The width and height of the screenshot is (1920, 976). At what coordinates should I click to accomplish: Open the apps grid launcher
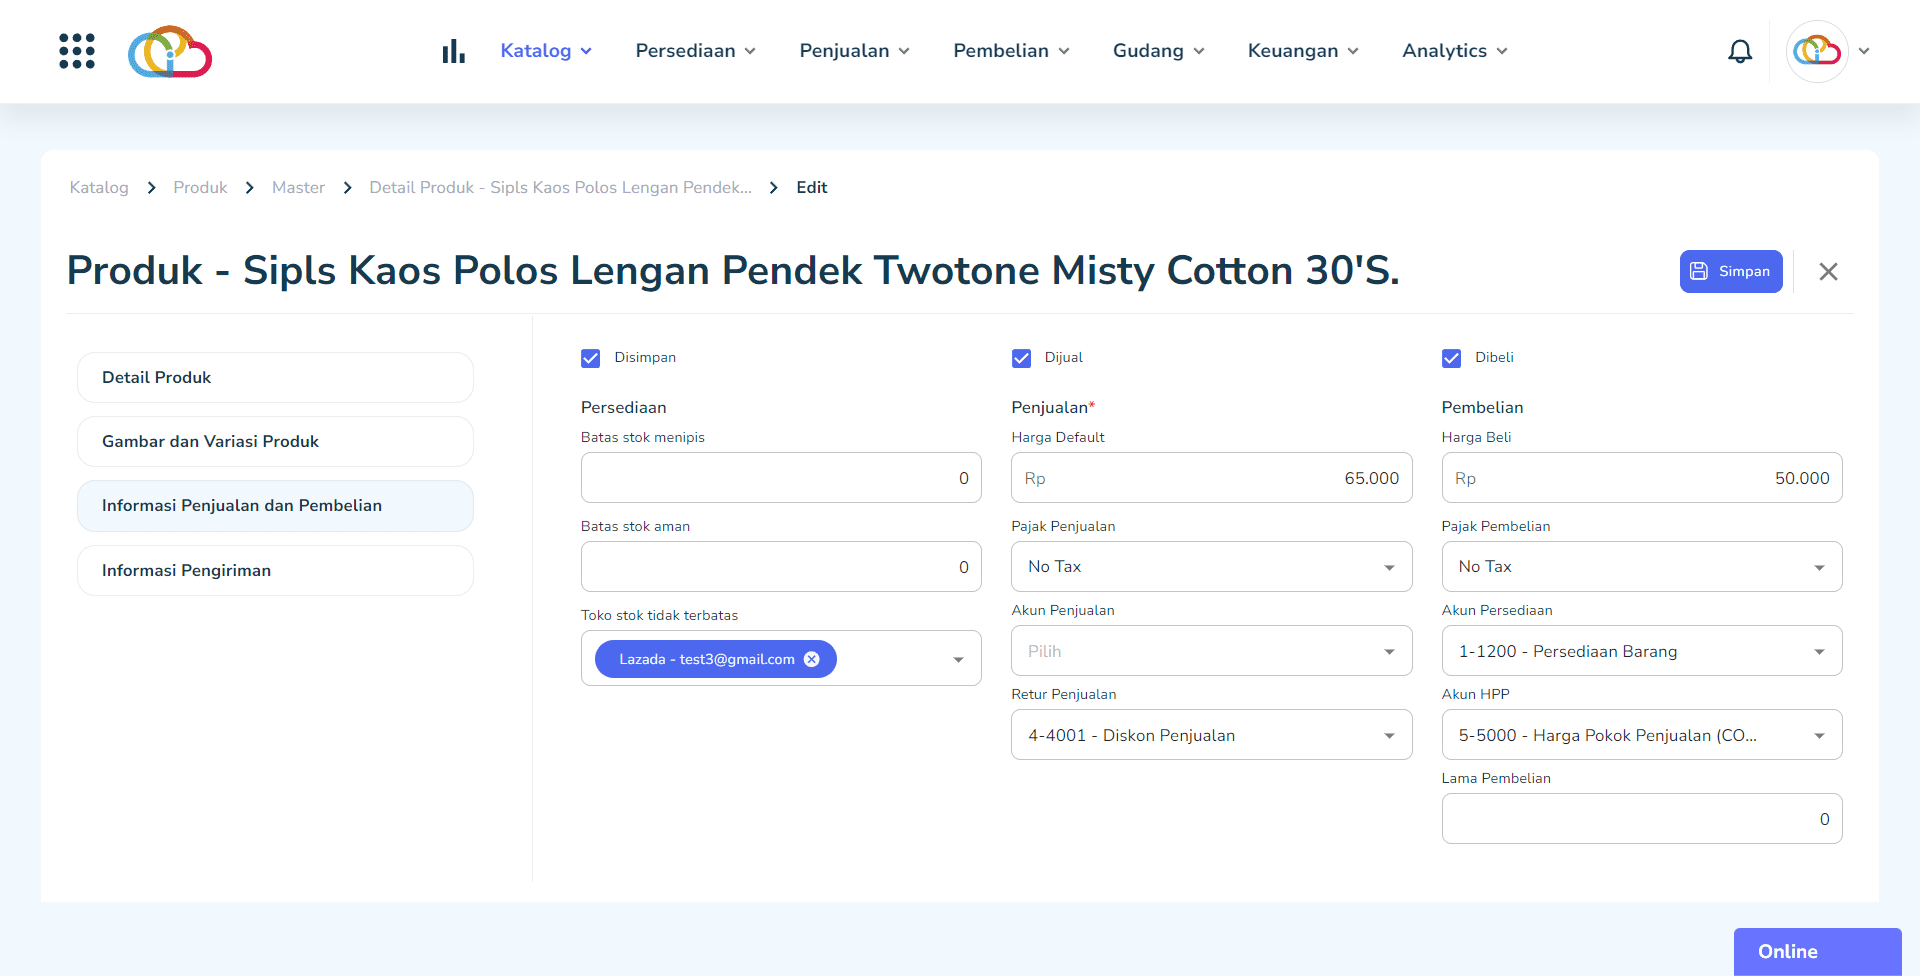[x=77, y=51]
